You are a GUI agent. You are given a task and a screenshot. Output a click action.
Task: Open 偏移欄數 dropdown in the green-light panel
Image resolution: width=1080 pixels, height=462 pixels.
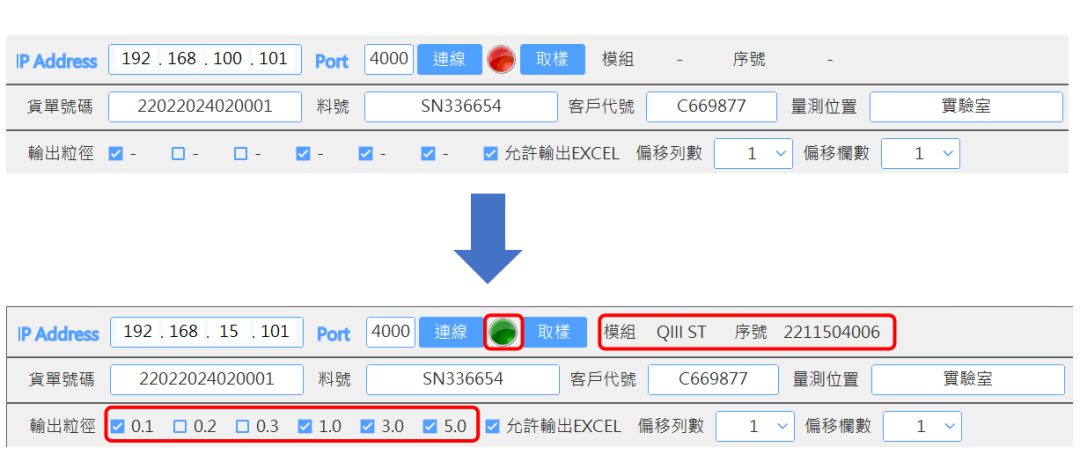(x=922, y=426)
